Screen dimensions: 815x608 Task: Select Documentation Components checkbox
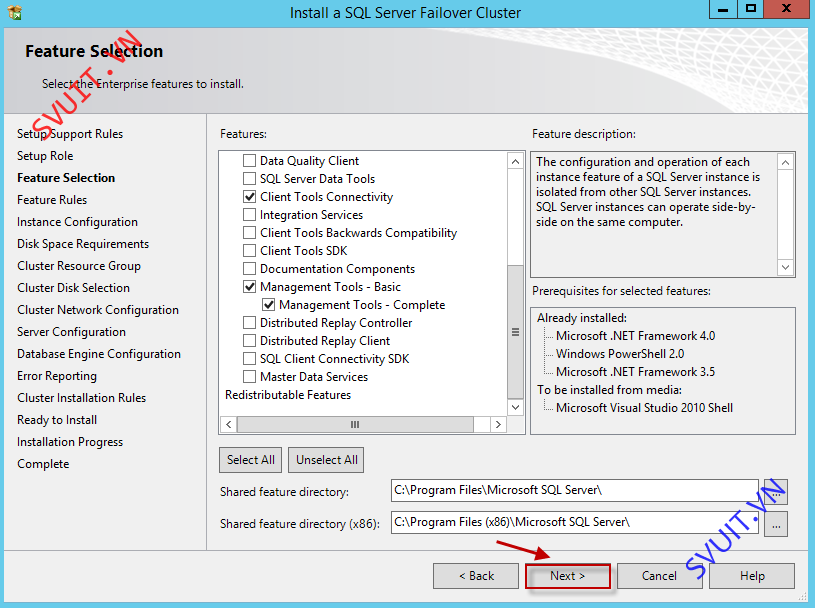pos(249,269)
